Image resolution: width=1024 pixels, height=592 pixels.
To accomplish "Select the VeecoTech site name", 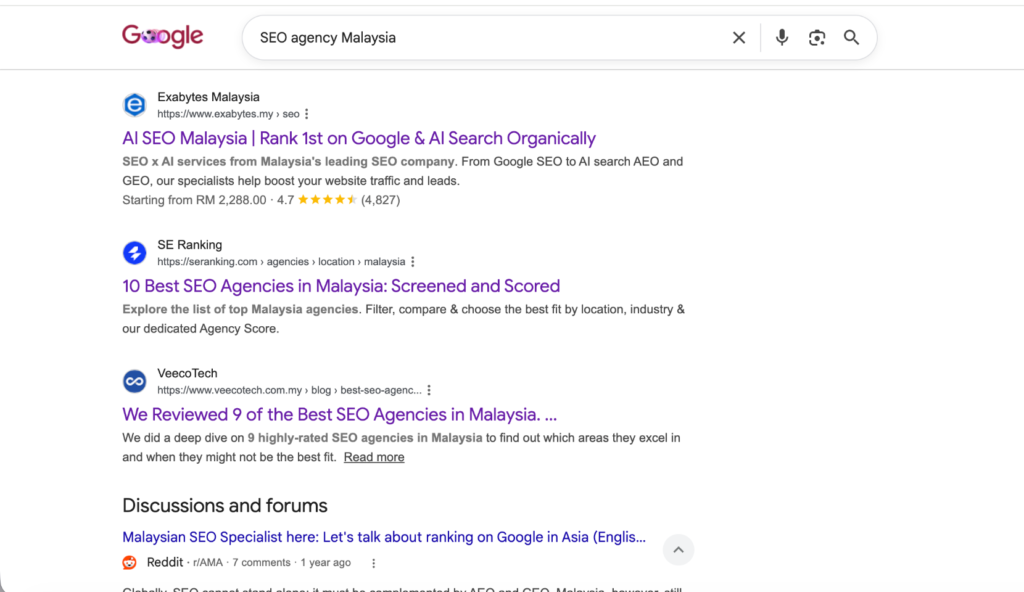I will (x=187, y=373).
